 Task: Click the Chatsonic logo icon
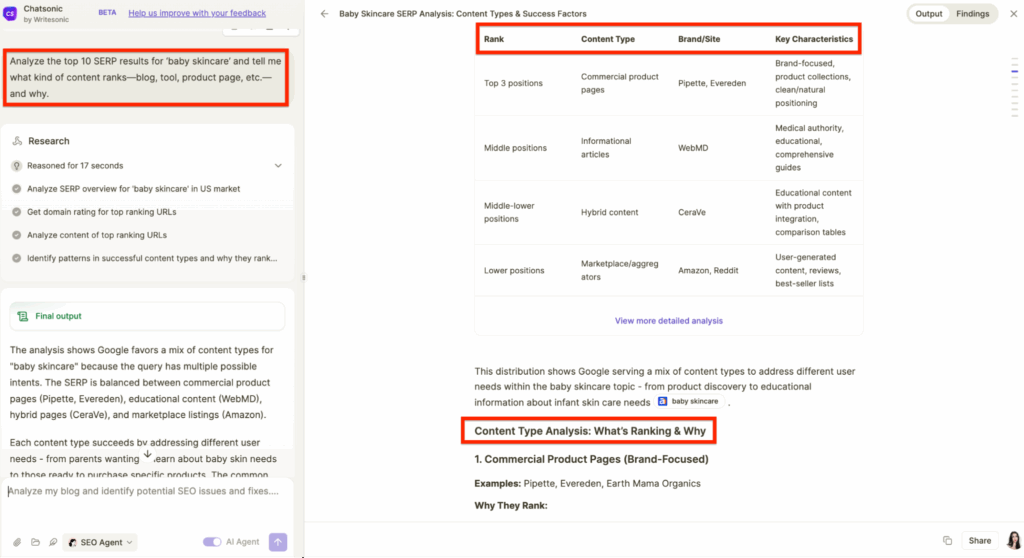click(x=10, y=13)
